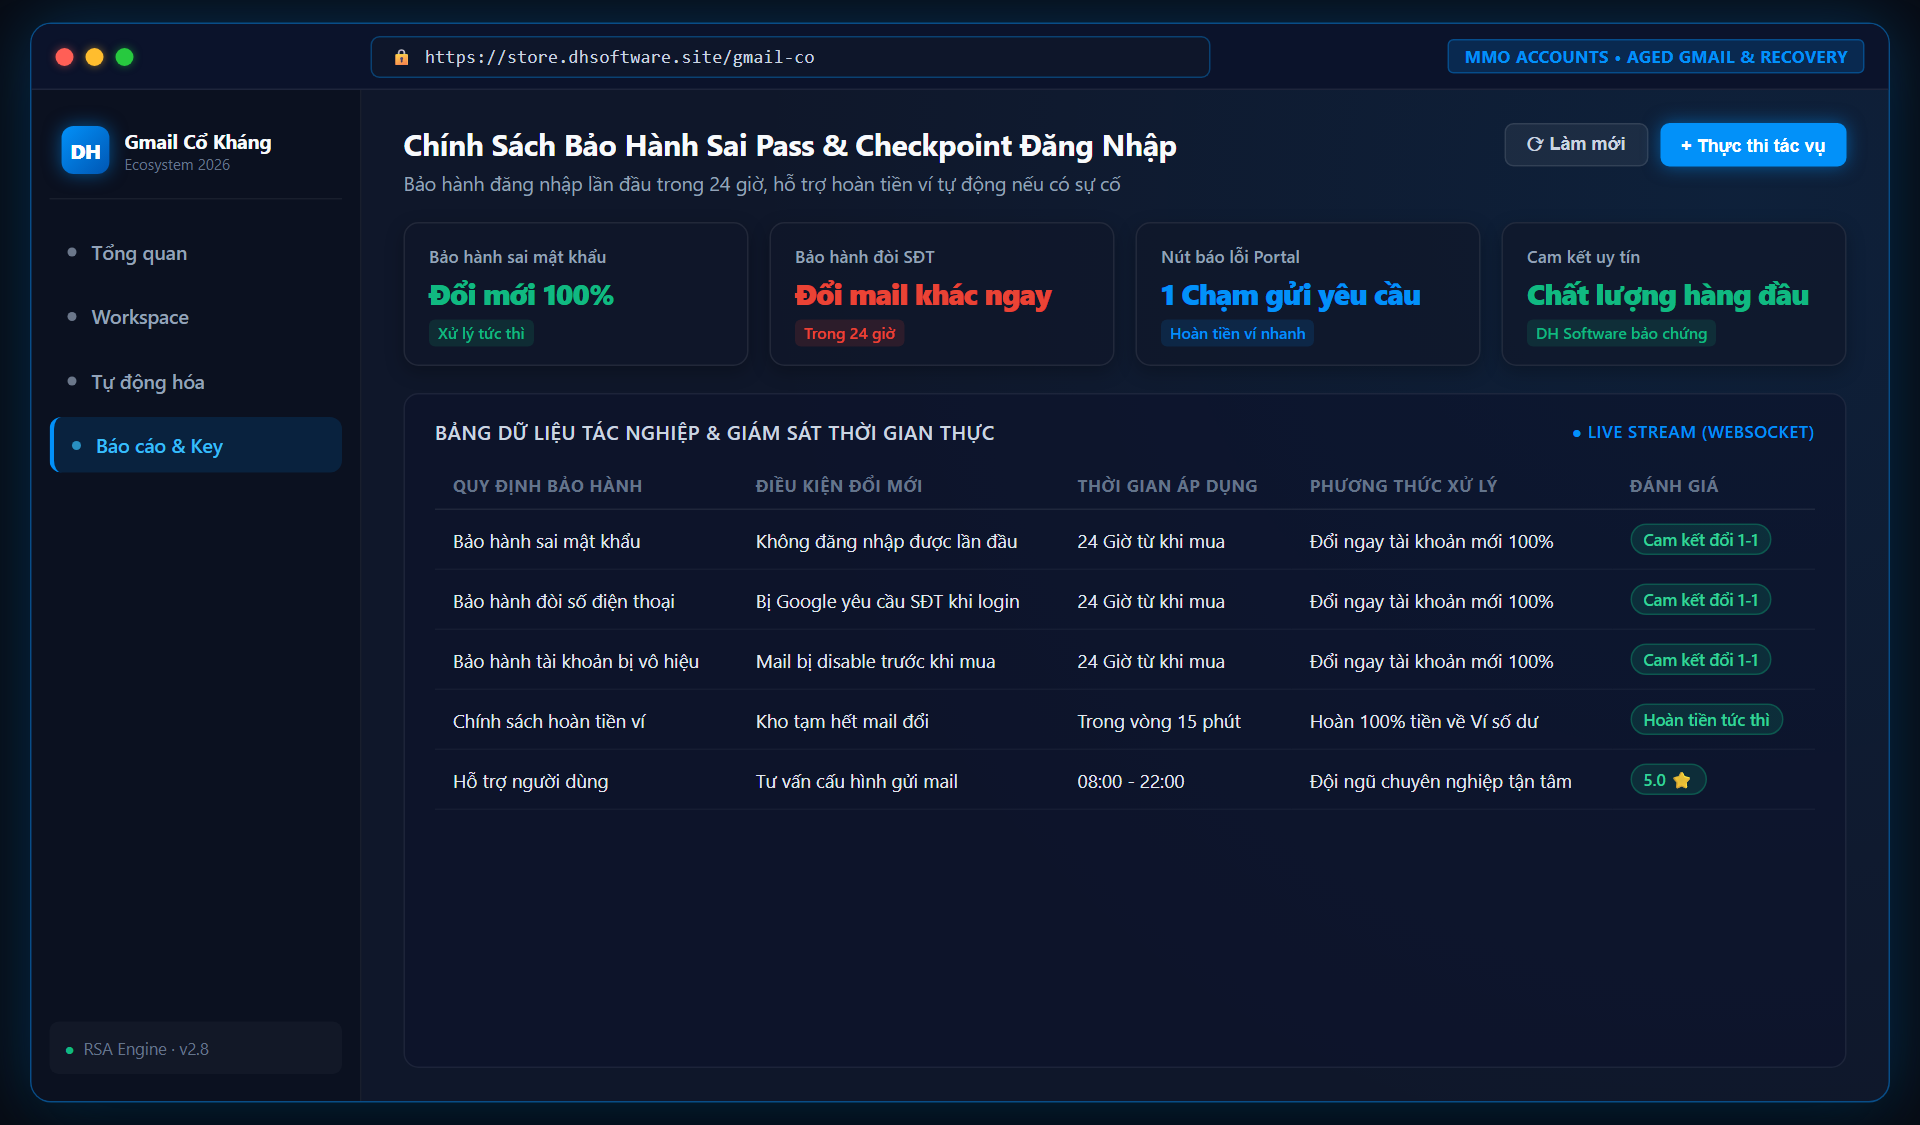Click the Hoàn tiền tức thì badge
1920x1125 pixels.
(1707, 720)
